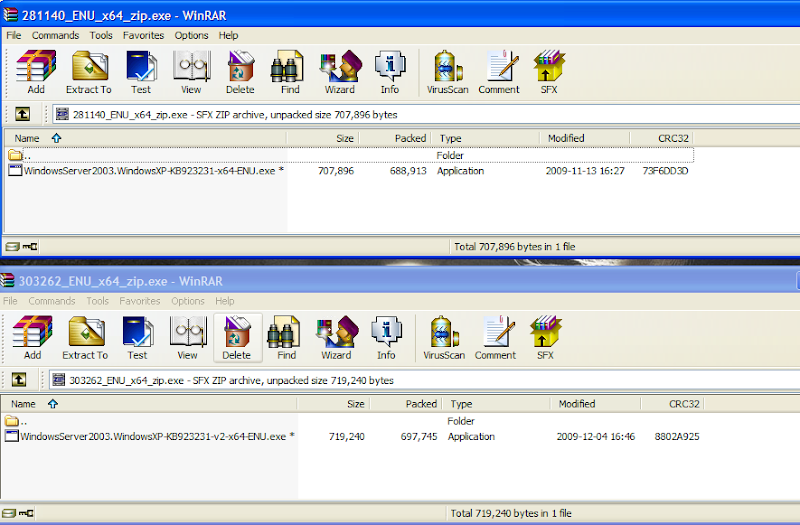Open Favorites menu in the 281140 window

click(x=143, y=35)
